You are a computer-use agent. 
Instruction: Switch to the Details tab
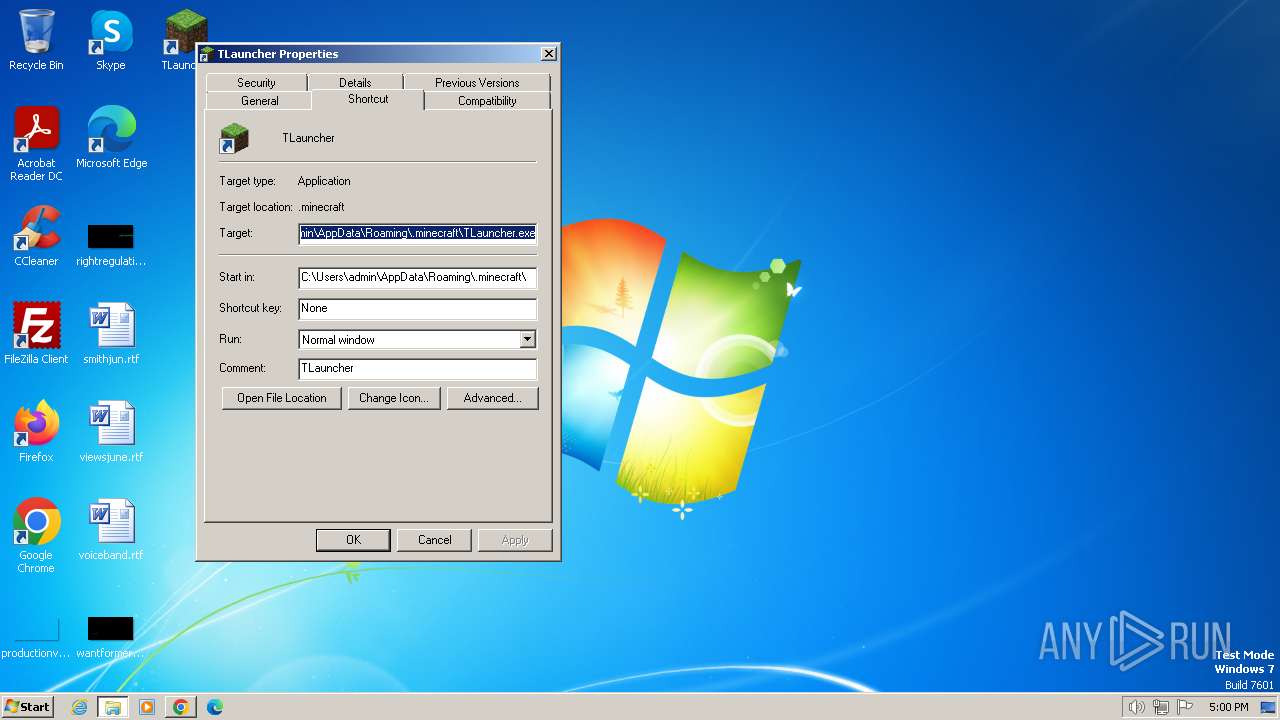tap(355, 83)
